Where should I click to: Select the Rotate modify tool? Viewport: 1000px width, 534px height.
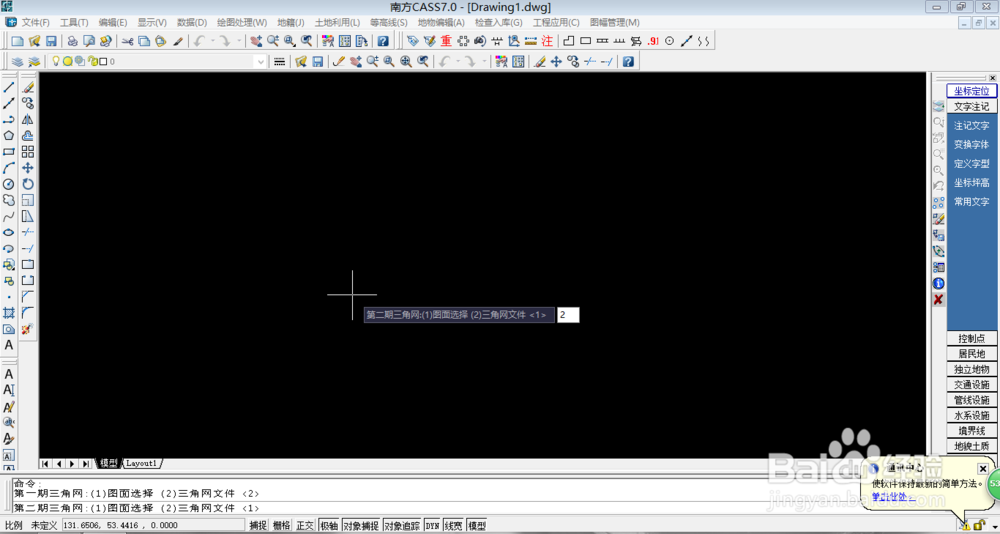point(27,184)
